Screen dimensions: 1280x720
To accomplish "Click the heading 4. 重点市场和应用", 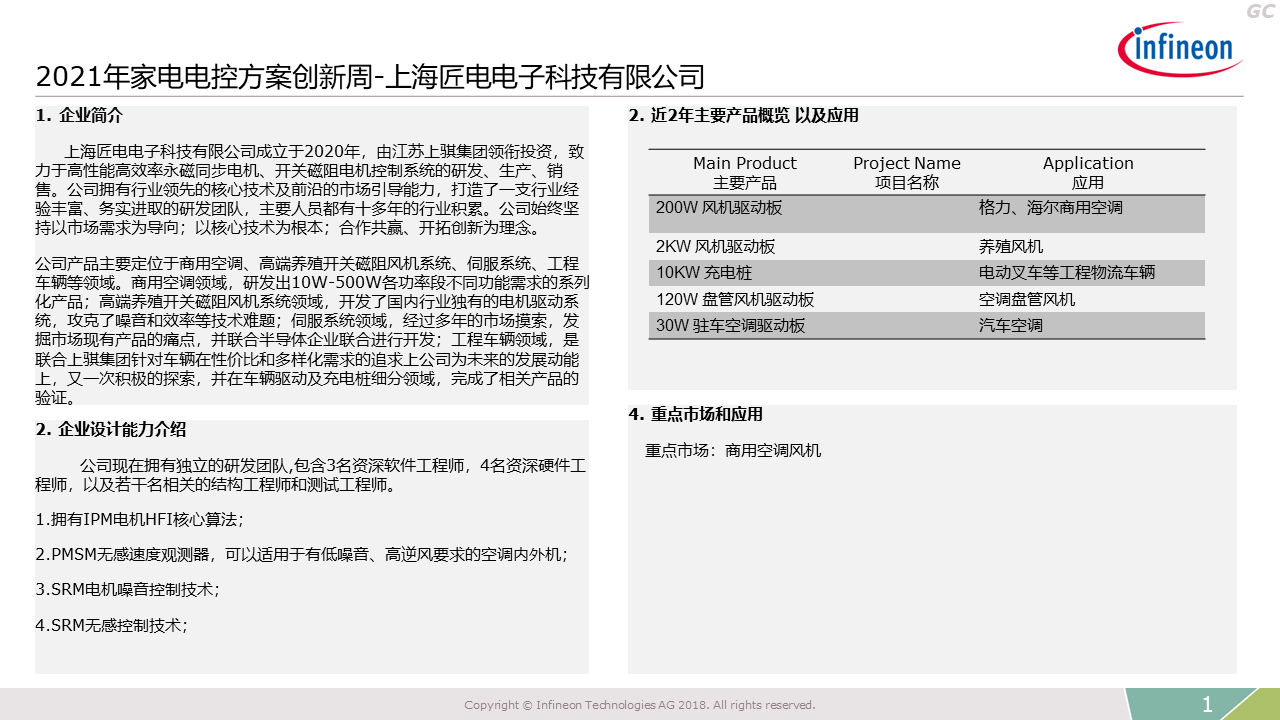I will coord(695,414).
